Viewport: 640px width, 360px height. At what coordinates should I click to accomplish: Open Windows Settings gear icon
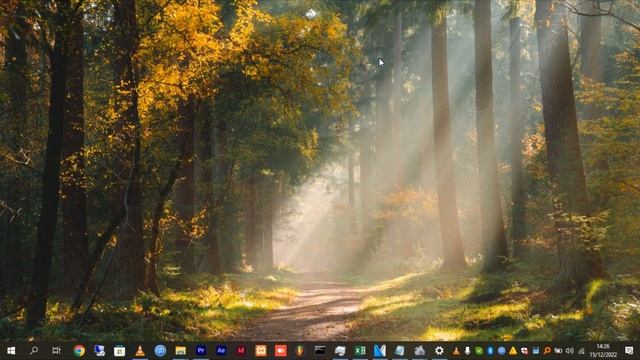[x=439, y=351]
